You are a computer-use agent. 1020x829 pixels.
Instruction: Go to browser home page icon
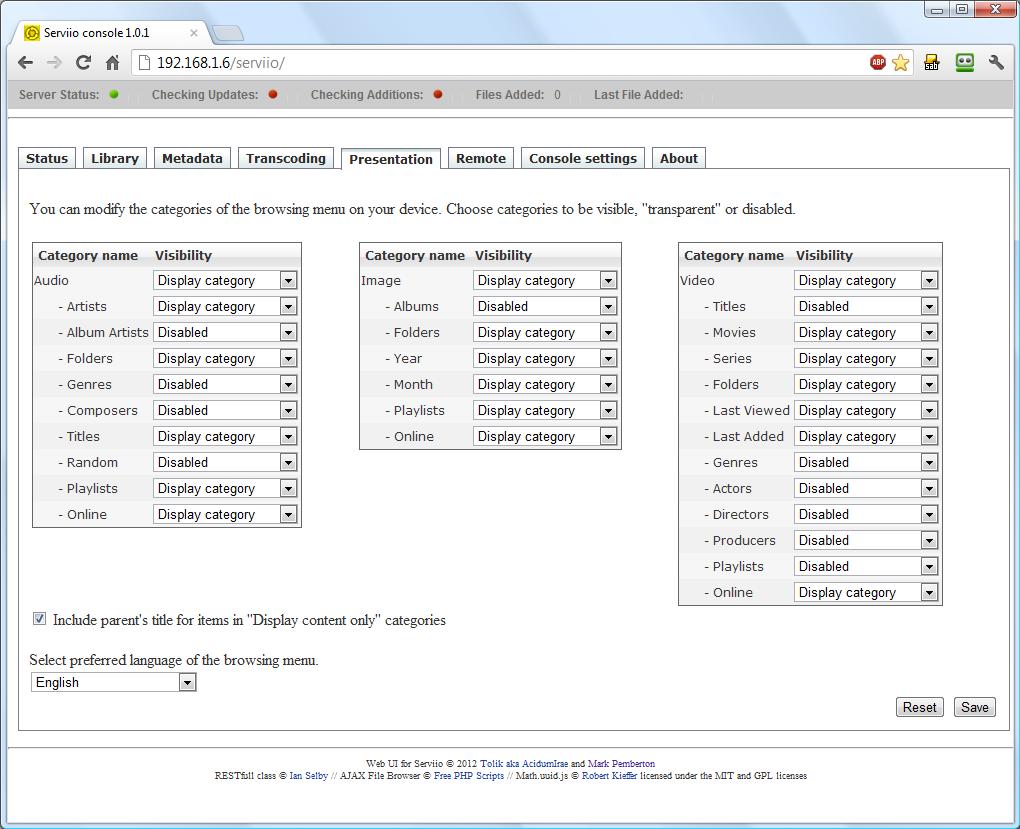click(x=113, y=62)
